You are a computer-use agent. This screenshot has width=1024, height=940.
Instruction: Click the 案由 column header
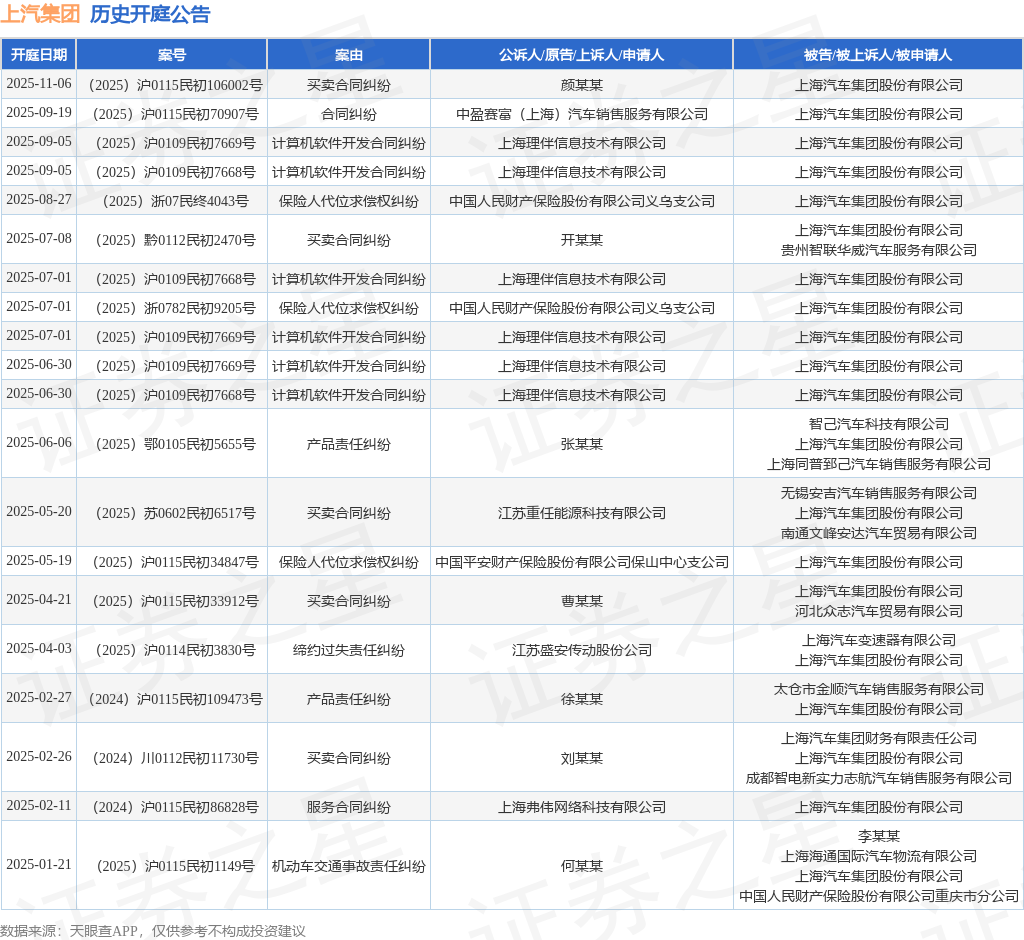click(349, 55)
